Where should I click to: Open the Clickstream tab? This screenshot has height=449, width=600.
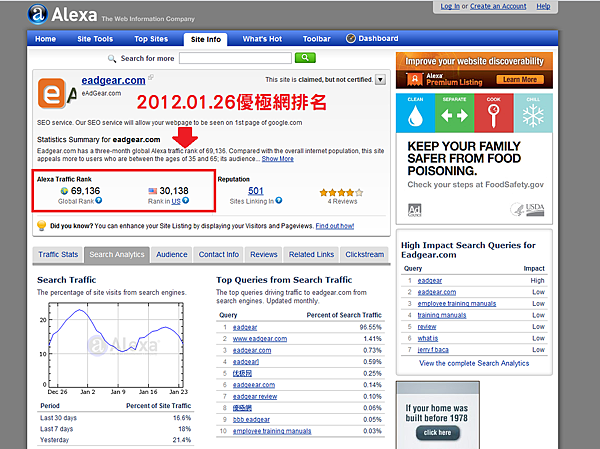click(x=364, y=255)
